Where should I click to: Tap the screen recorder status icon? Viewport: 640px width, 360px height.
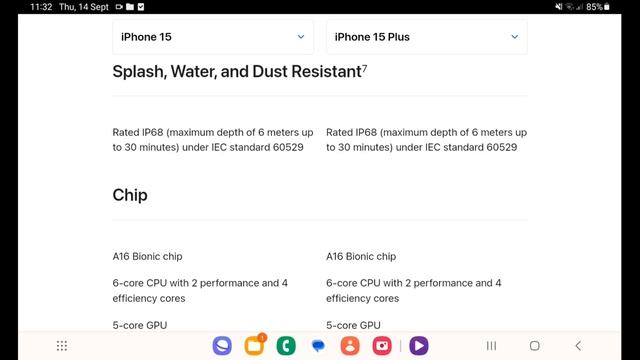point(119,7)
